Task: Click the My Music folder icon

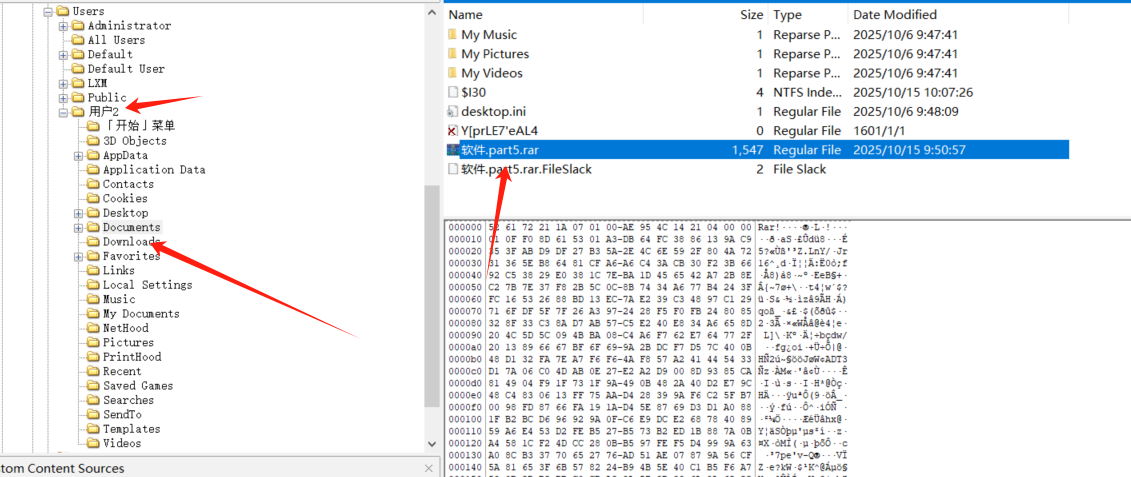Action: pos(453,35)
